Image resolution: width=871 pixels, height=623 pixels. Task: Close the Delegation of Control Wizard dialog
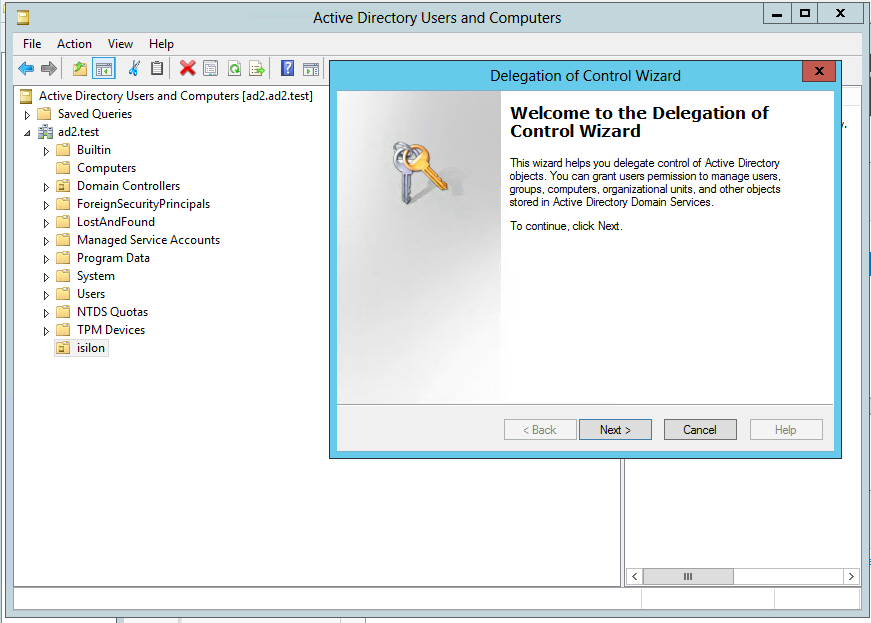pos(819,71)
